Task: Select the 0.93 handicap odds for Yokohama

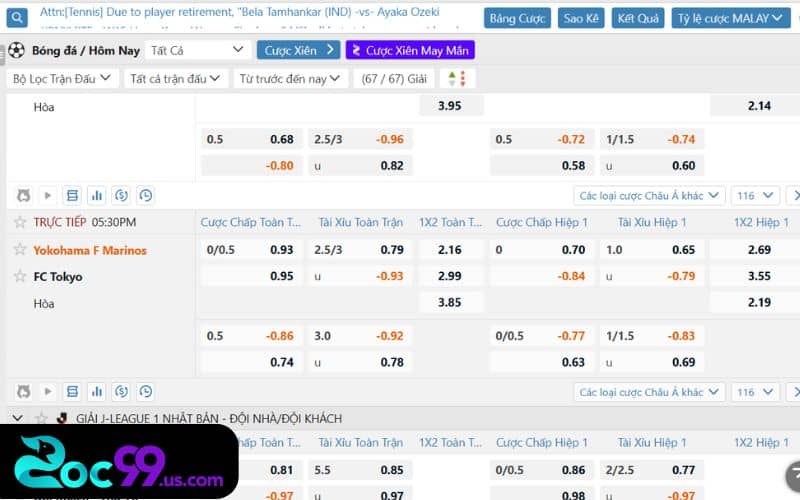Action: 281,250
